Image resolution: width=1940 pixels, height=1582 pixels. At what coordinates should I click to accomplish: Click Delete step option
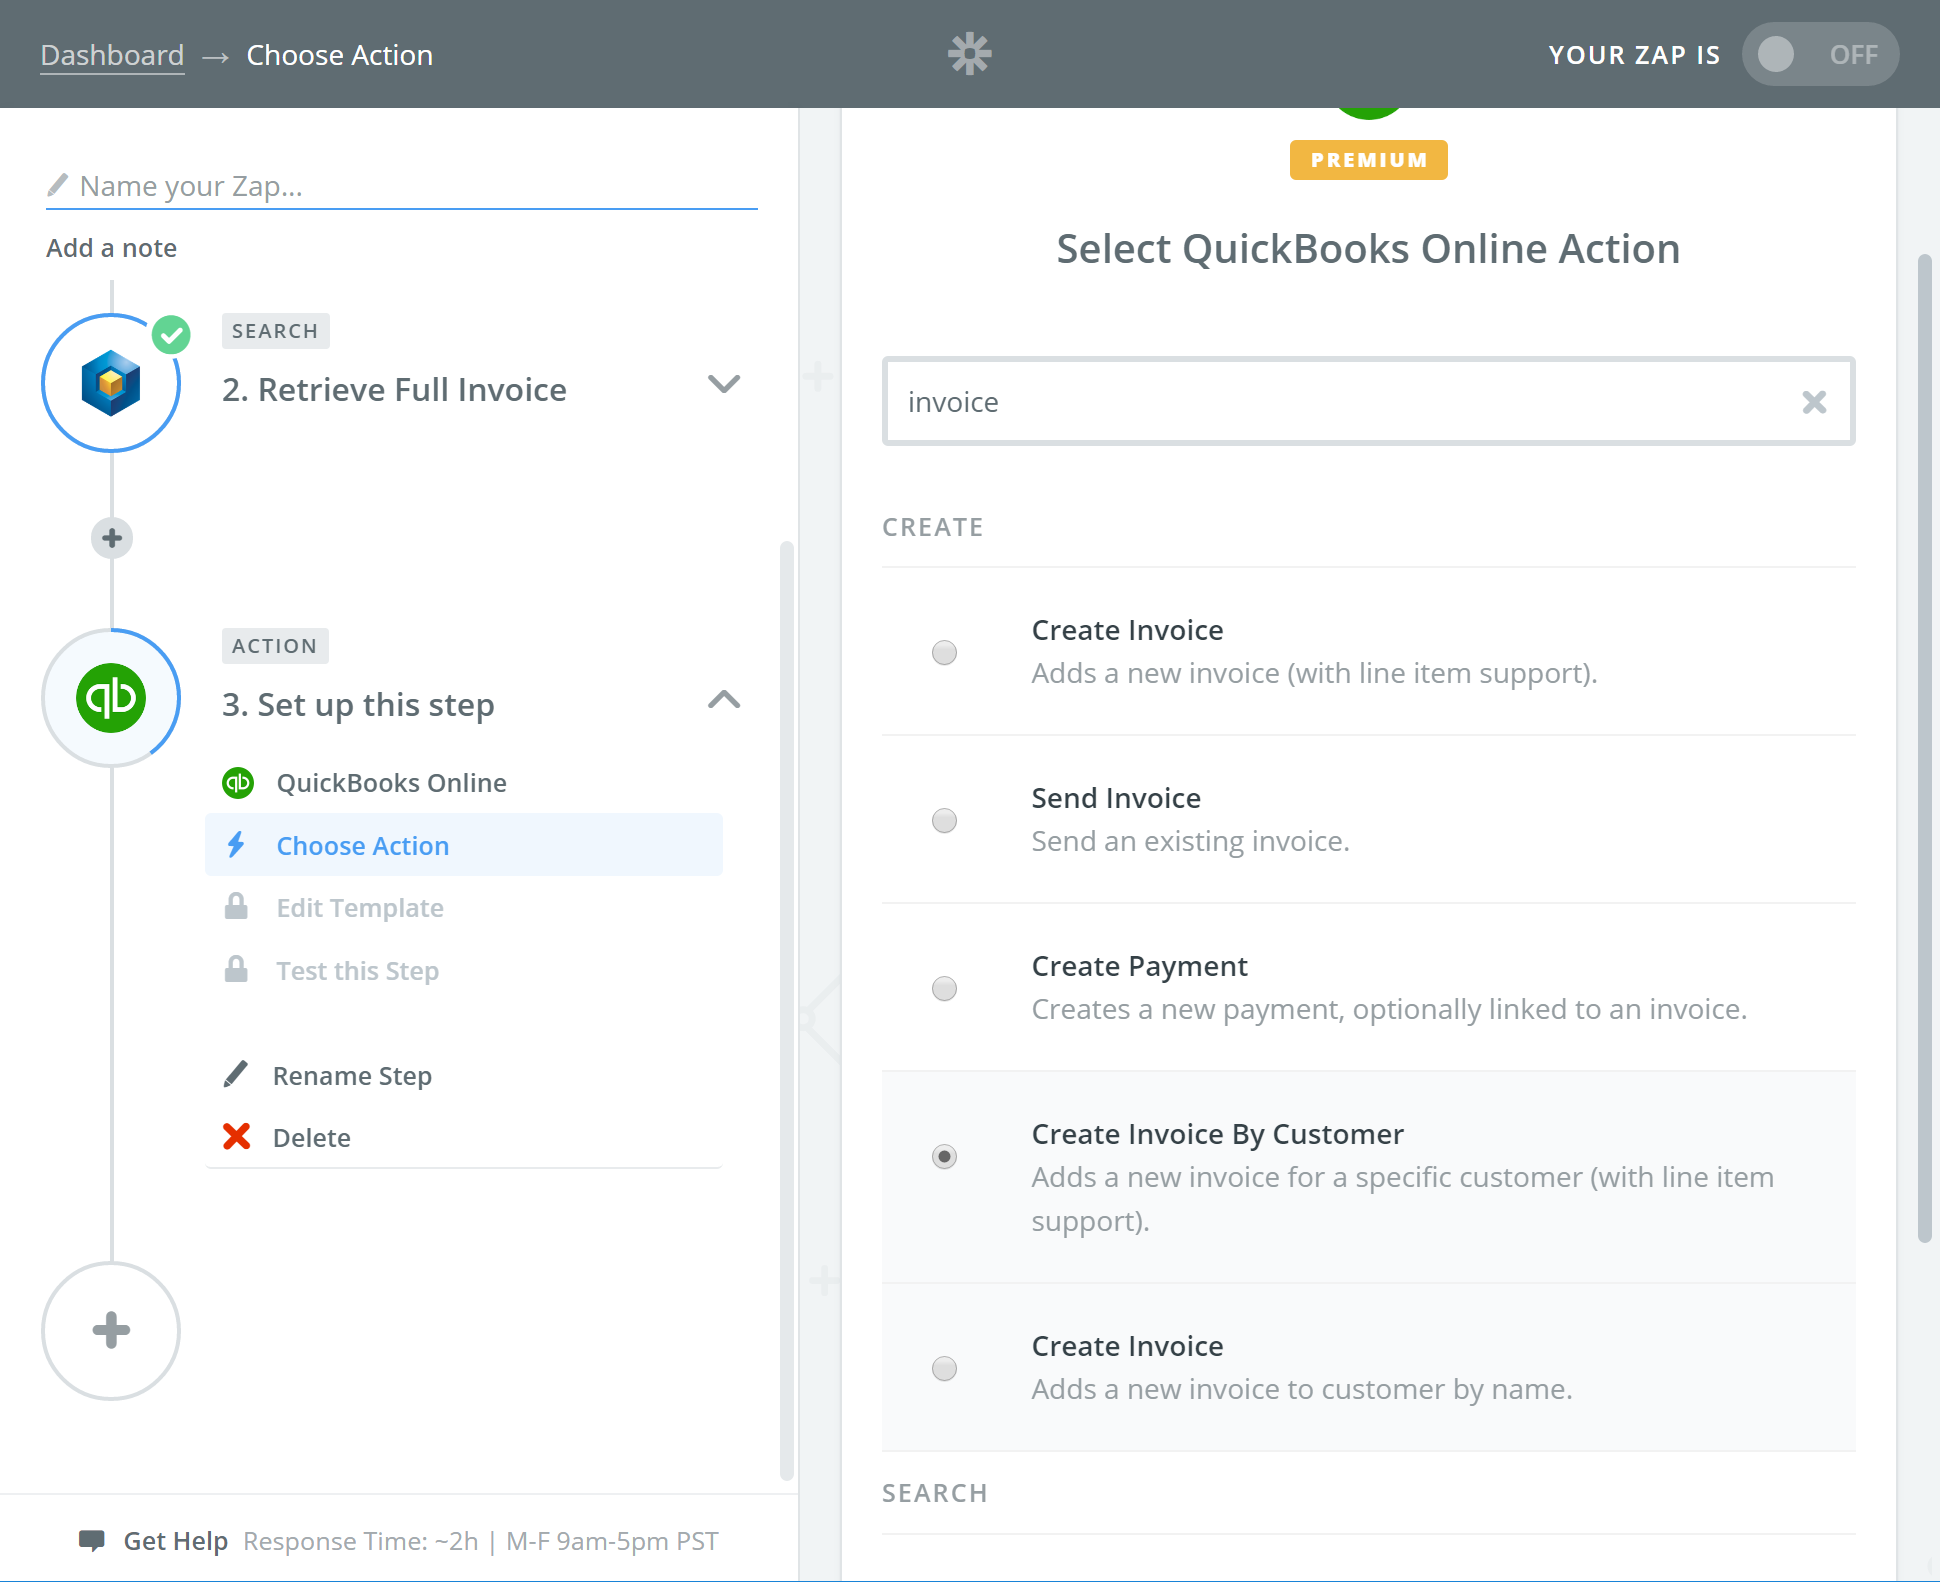311,1137
